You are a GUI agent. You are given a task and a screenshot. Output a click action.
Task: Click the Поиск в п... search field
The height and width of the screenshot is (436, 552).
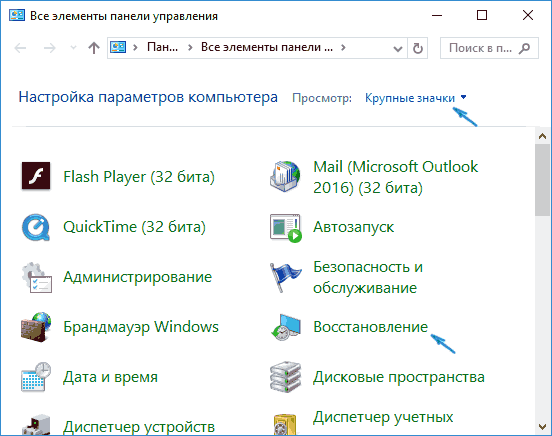(x=489, y=48)
